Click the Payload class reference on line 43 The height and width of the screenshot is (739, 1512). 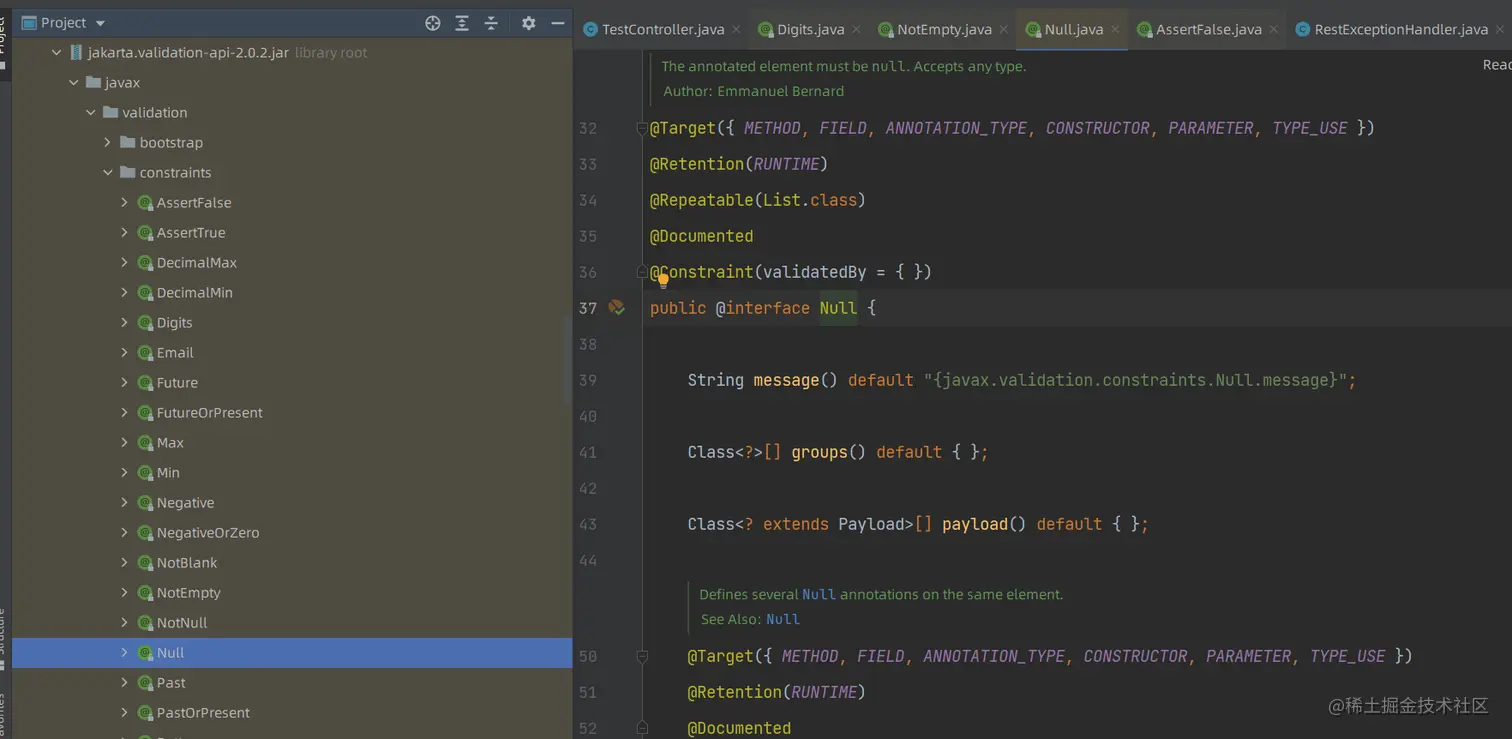(x=870, y=524)
